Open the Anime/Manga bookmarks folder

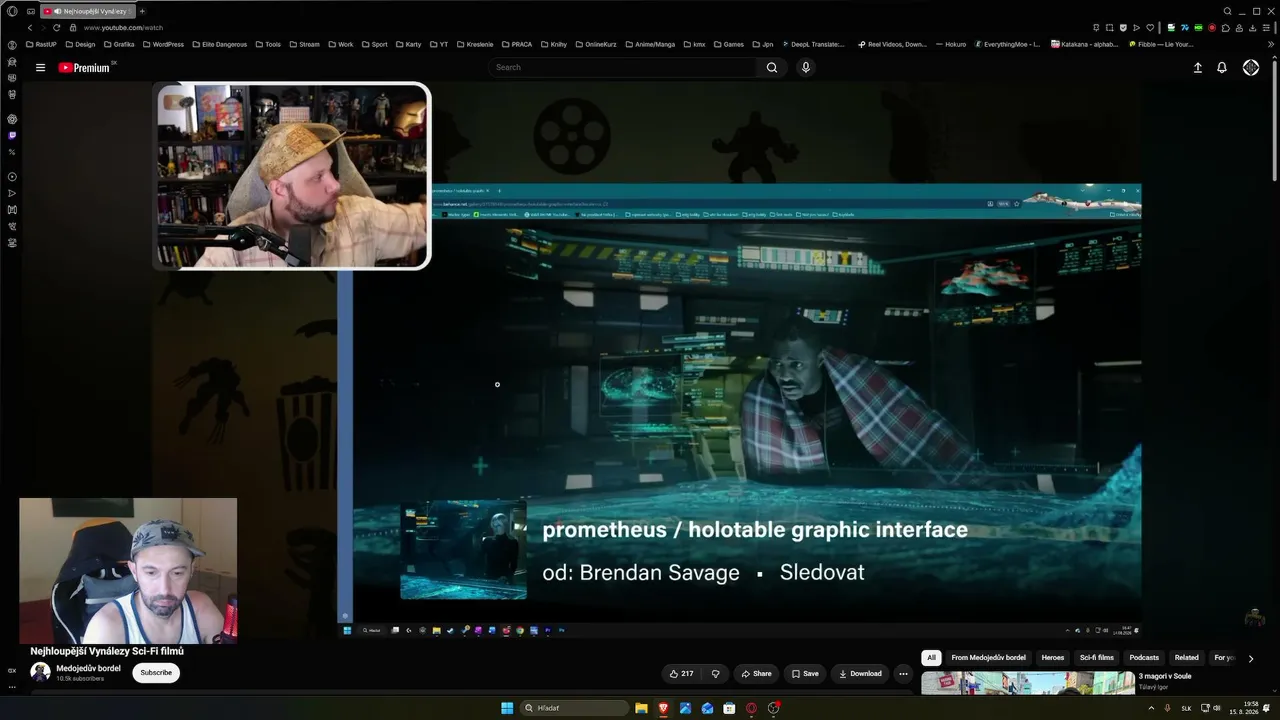[x=651, y=44]
